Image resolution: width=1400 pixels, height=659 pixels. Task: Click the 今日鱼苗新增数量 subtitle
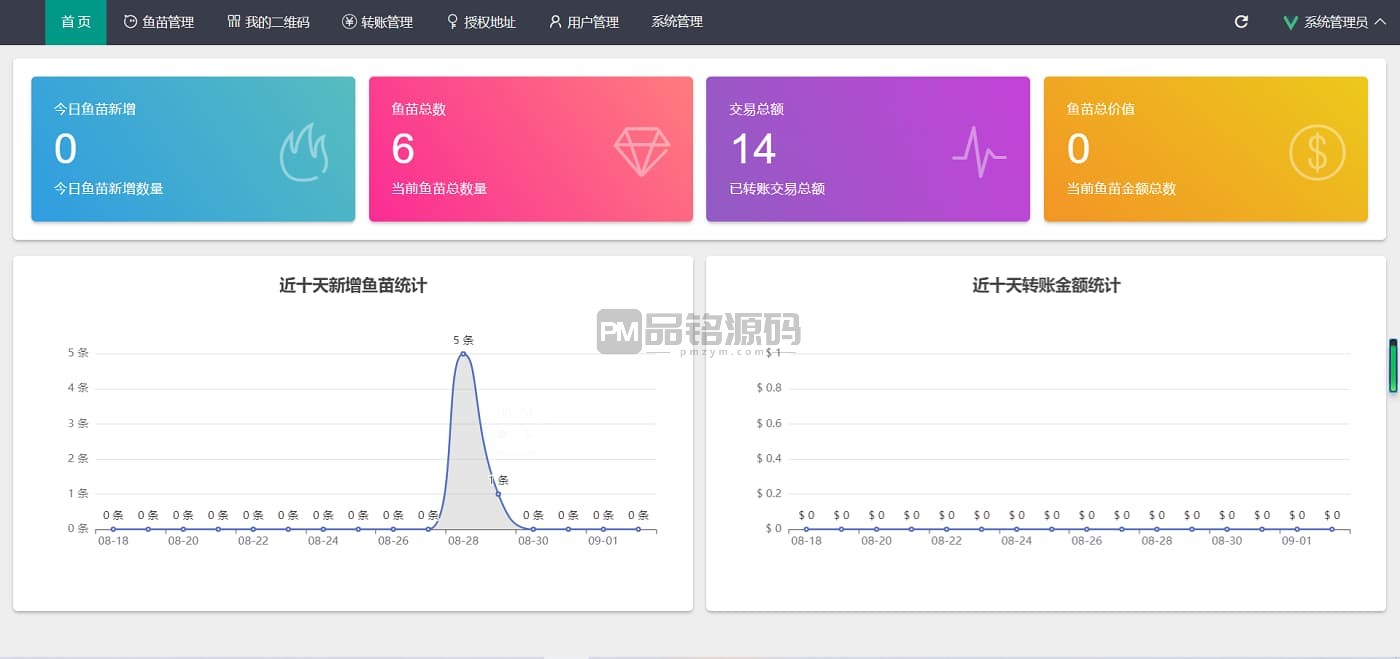109,188
